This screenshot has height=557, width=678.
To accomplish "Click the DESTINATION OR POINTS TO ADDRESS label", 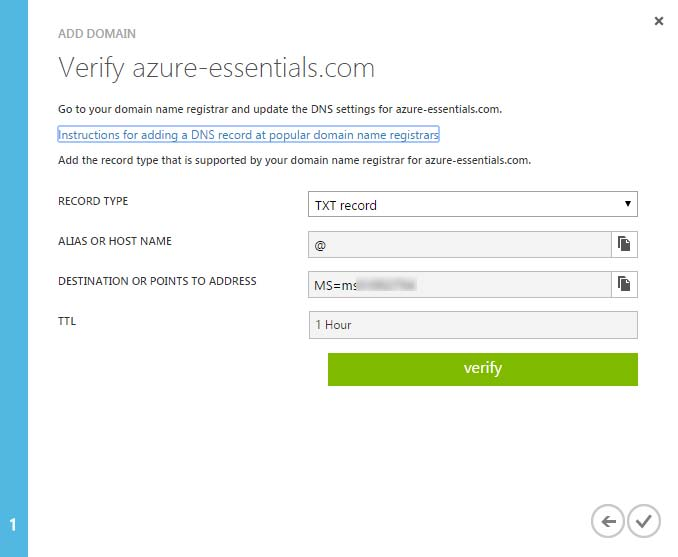I will pyautogui.click(x=157, y=281).
